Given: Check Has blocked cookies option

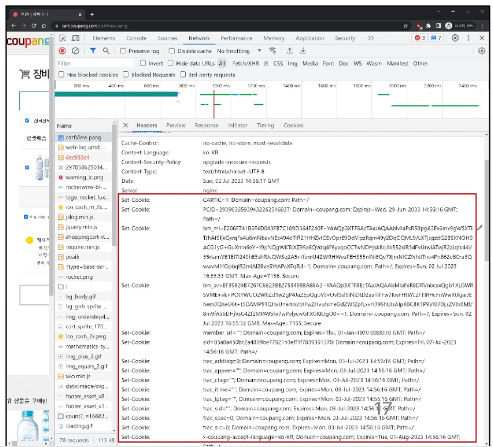Looking at the screenshot, I should [x=61, y=74].
